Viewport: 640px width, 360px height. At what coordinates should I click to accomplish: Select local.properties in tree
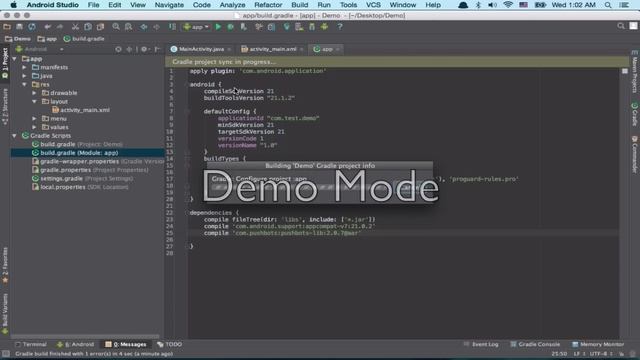(80, 187)
